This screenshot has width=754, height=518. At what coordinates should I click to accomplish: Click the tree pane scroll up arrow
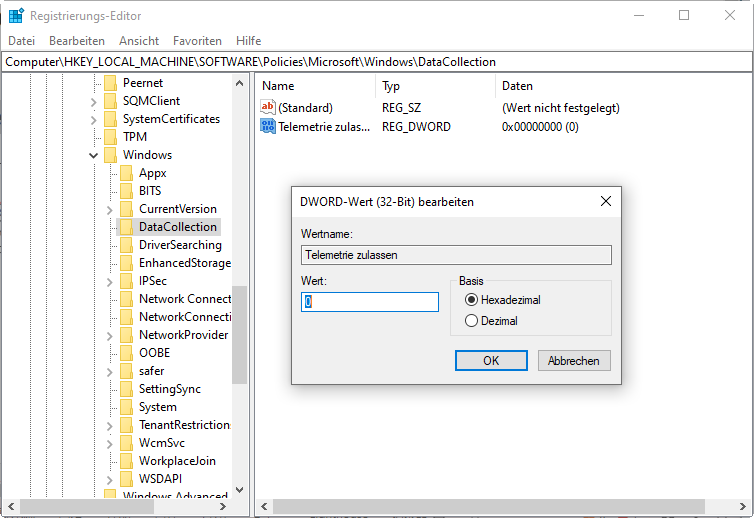point(239,83)
